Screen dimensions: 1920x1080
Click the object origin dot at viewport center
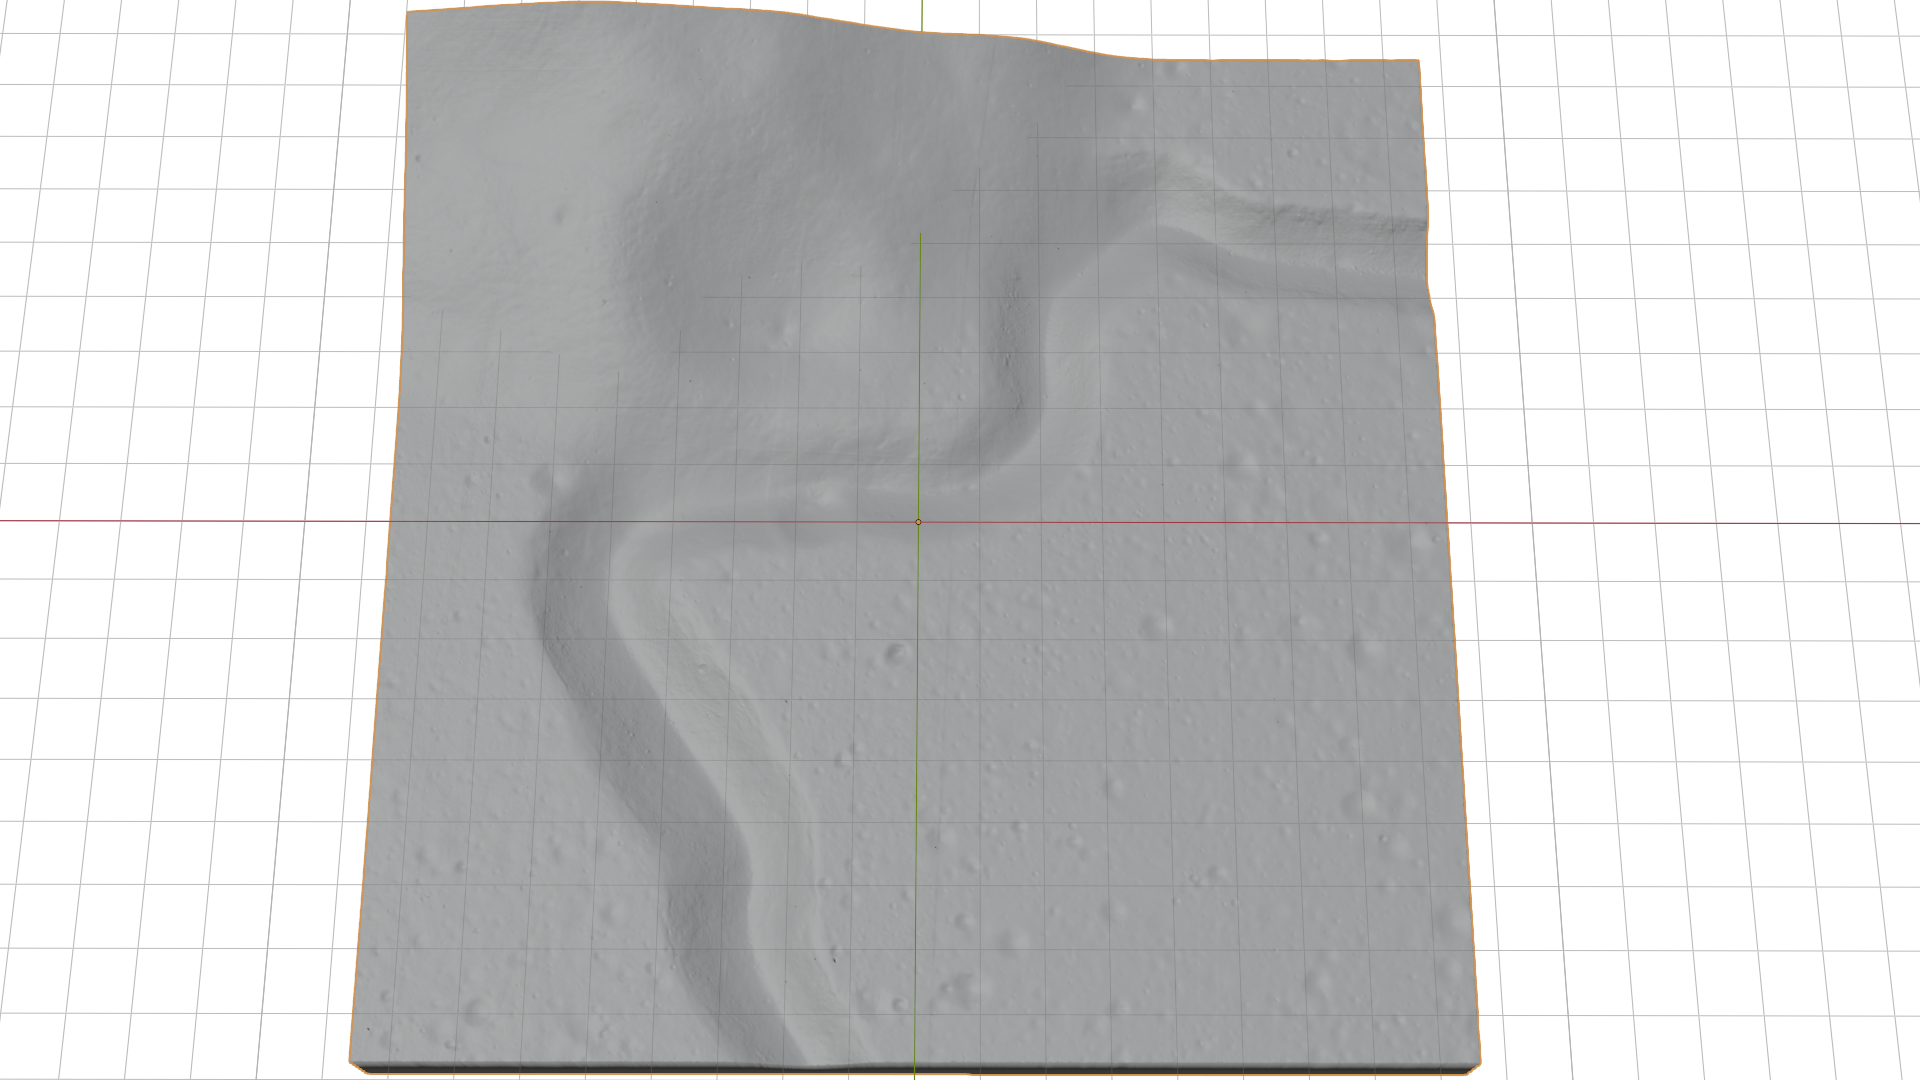[918, 522]
